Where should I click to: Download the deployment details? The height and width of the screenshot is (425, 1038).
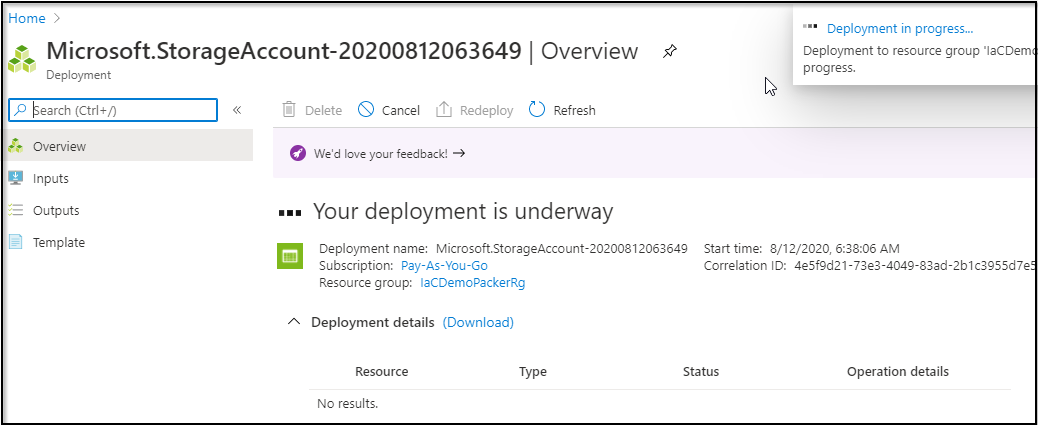(478, 322)
